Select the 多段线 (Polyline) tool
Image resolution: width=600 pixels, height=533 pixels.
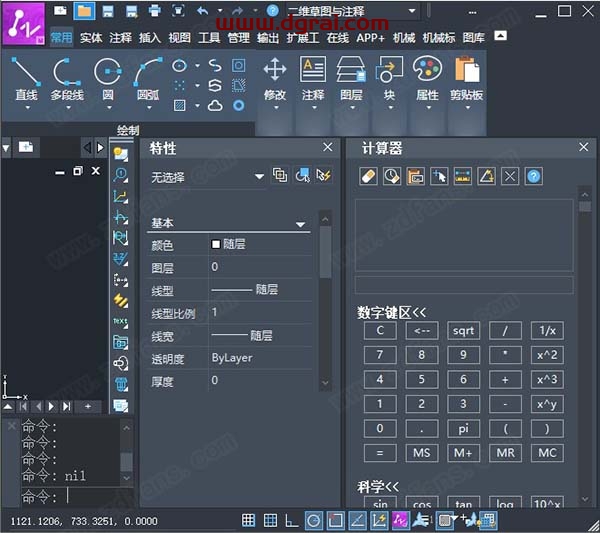click(67, 78)
